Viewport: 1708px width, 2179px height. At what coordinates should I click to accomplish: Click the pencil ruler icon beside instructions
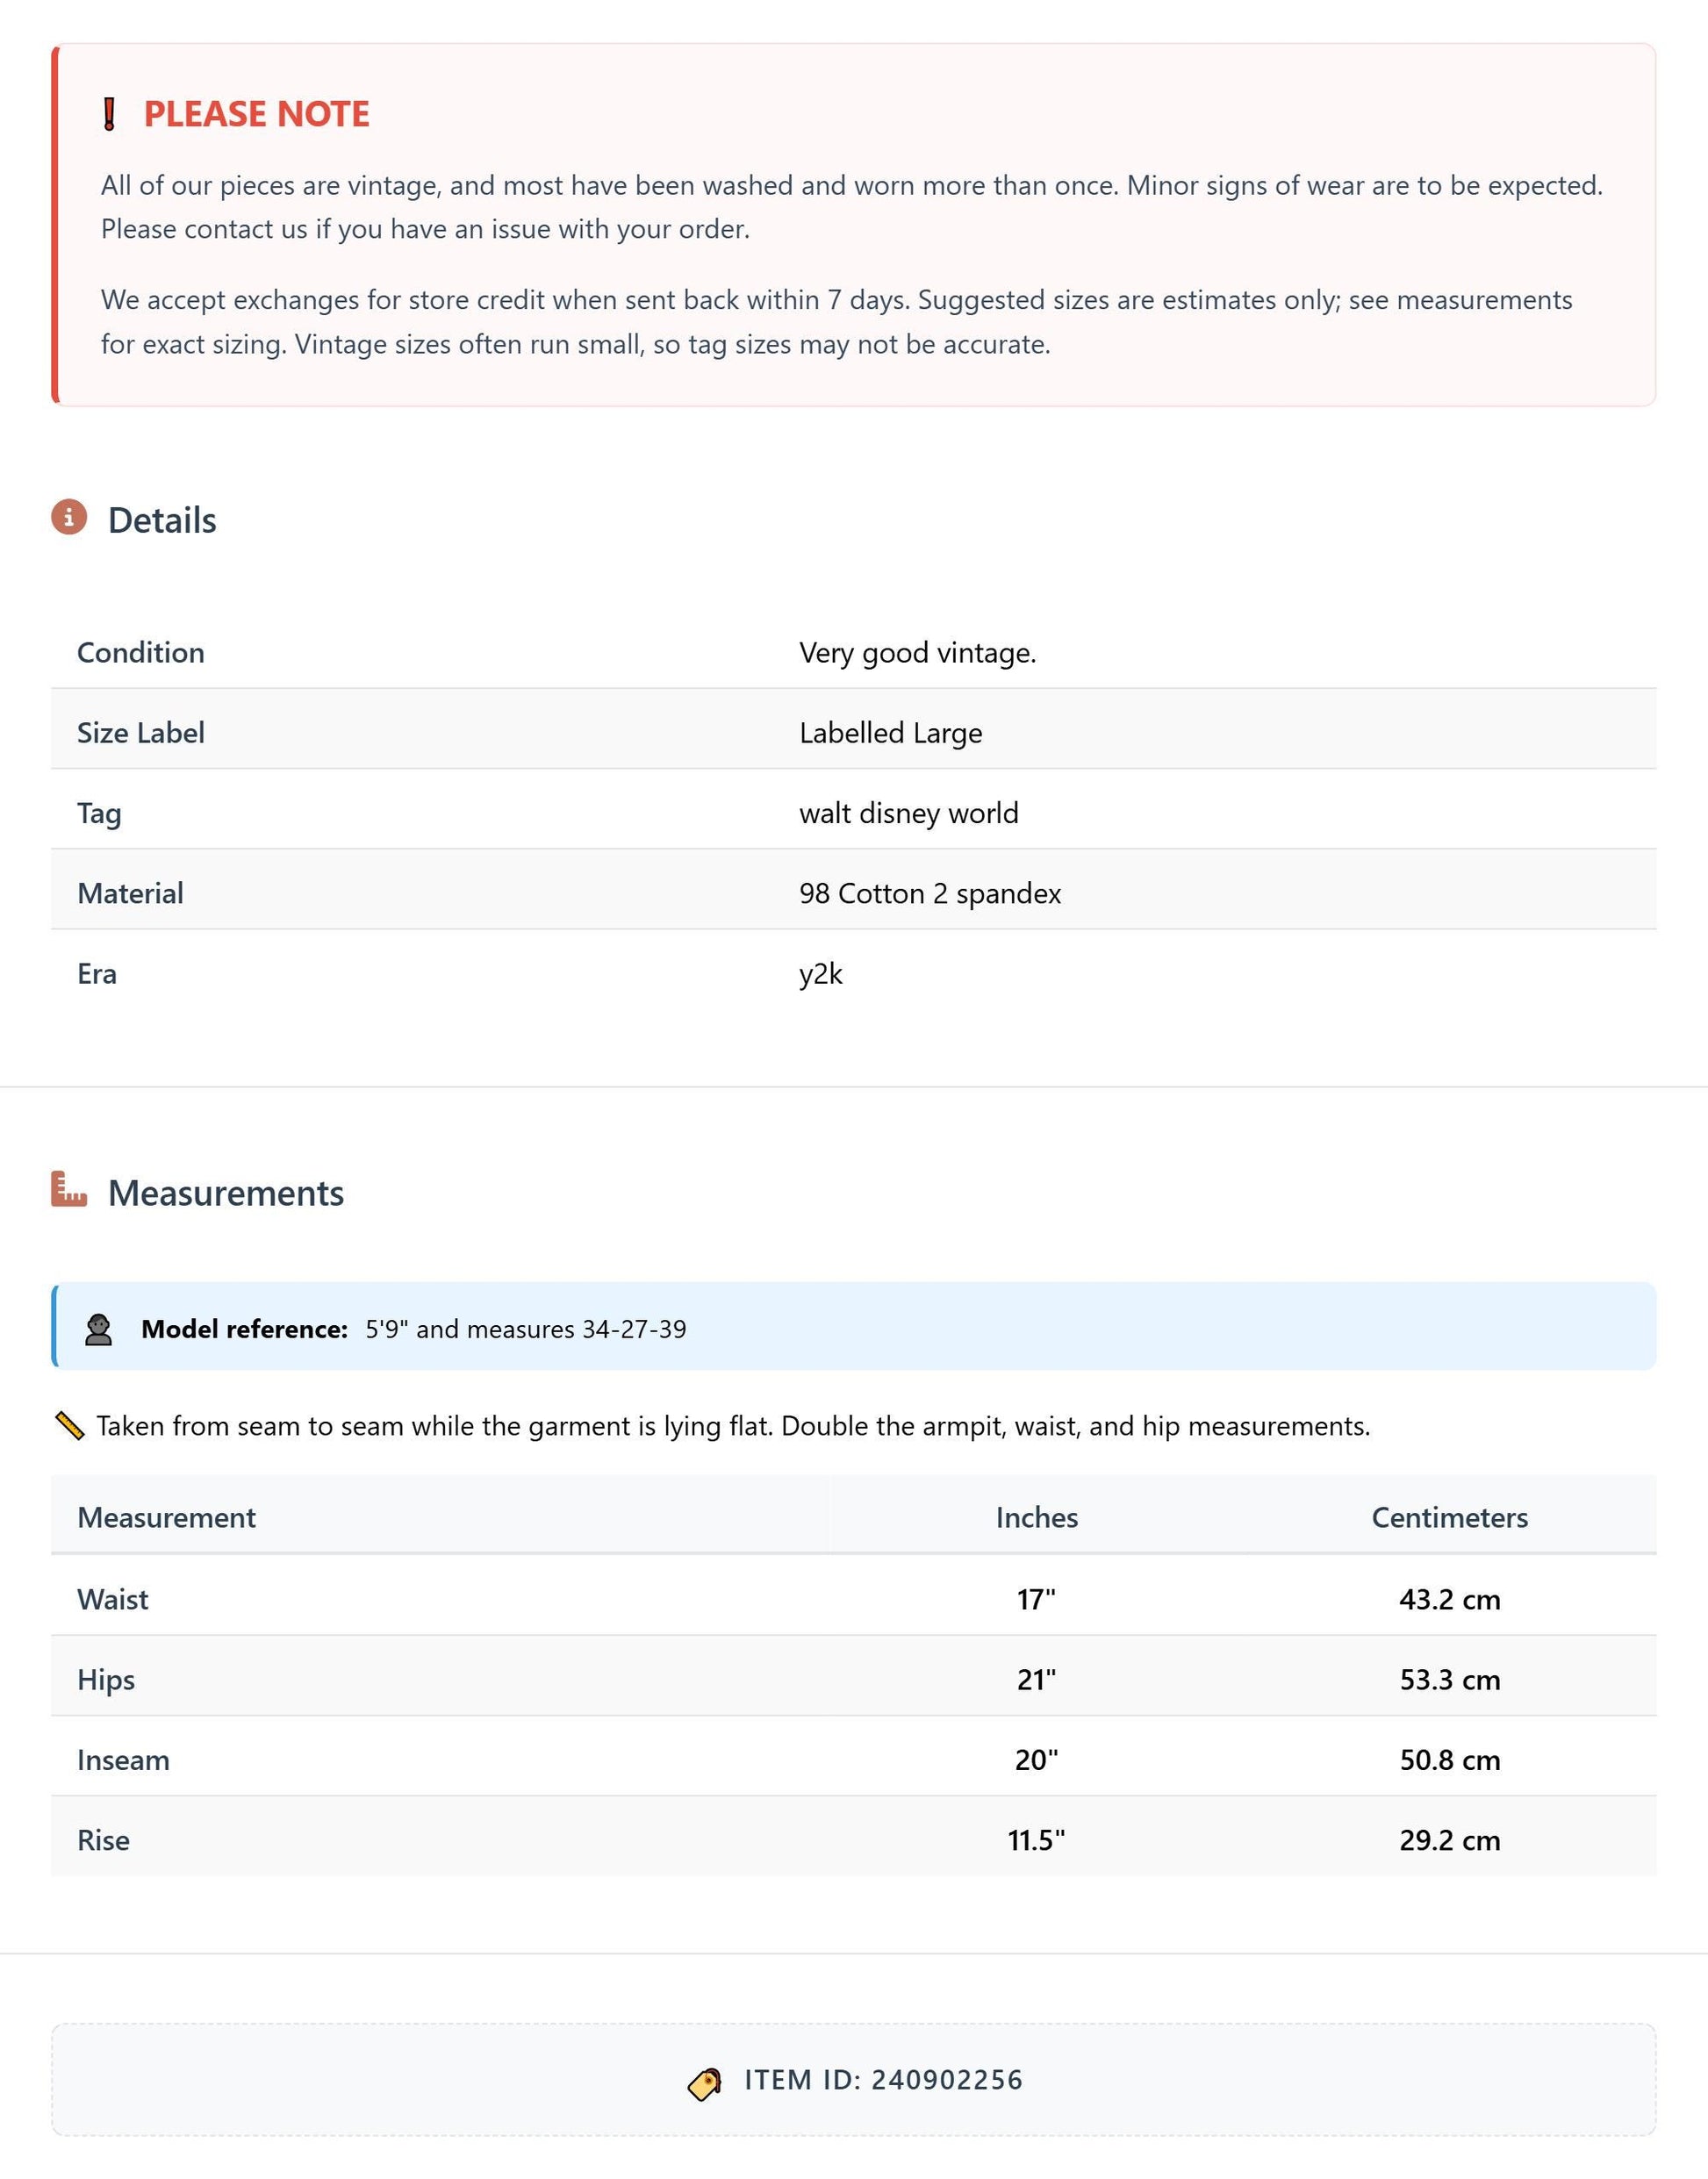tap(69, 1426)
